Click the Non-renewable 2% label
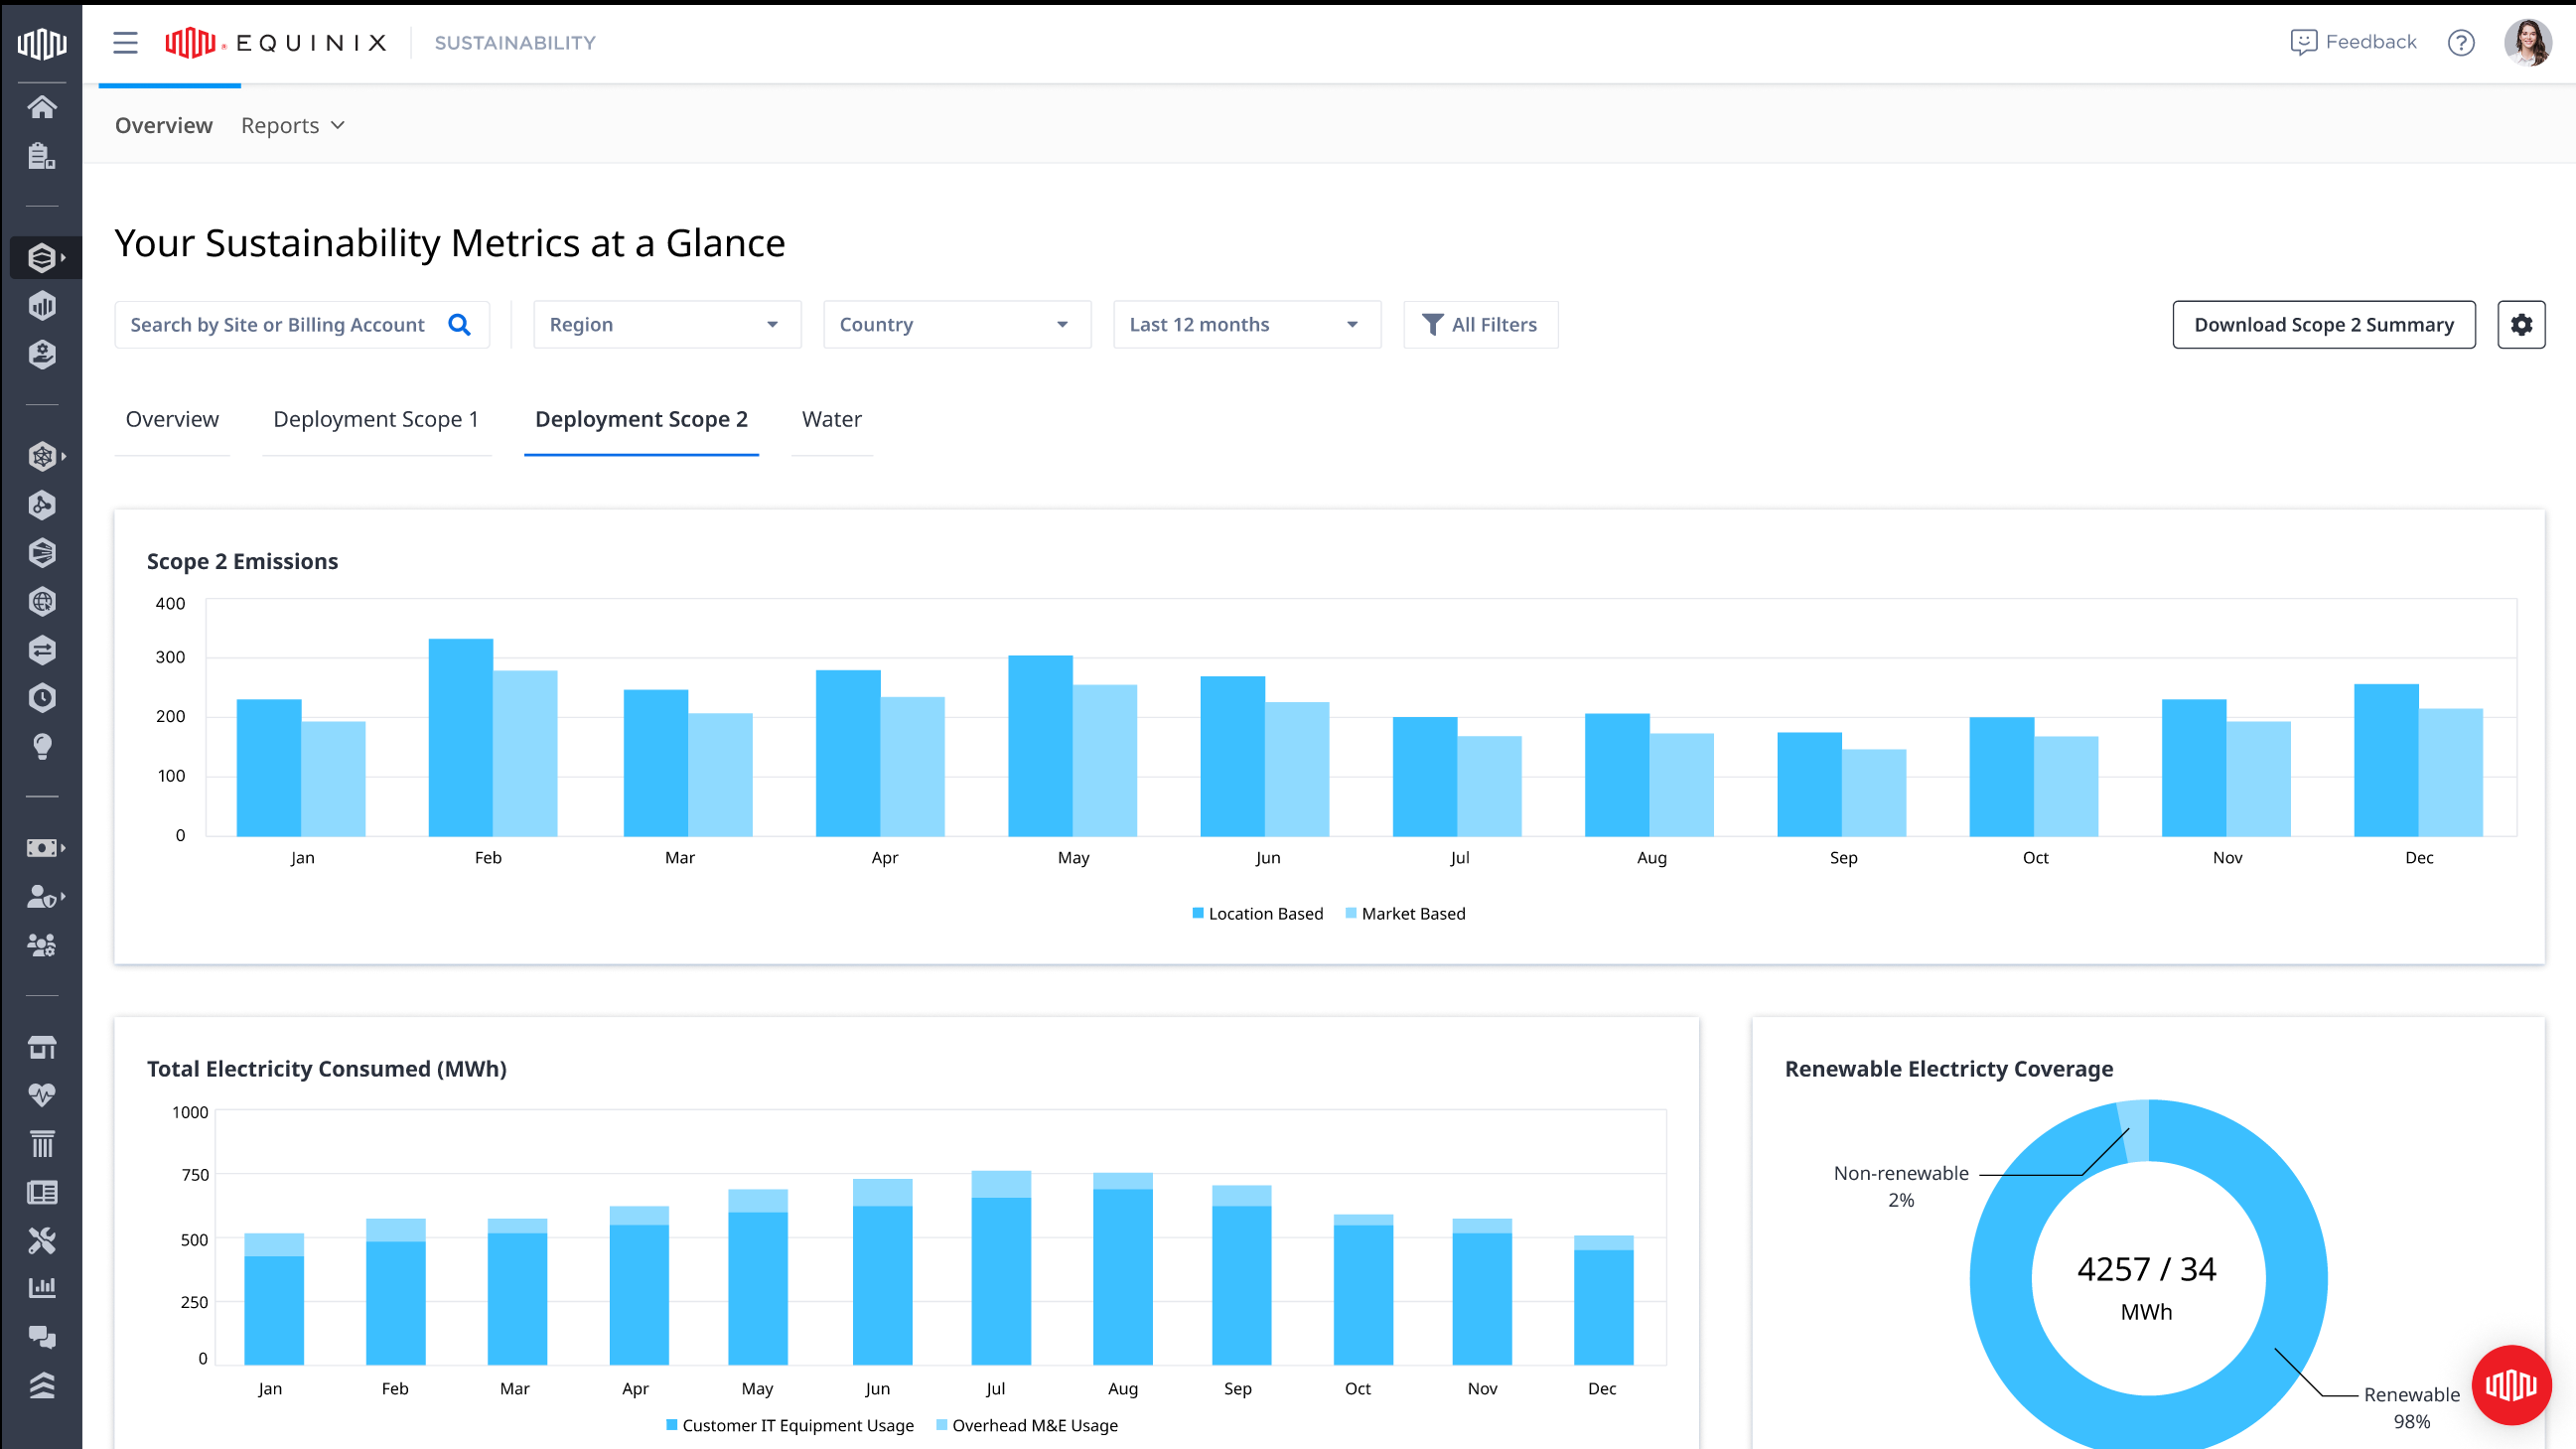This screenshot has width=2576, height=1449. 1901,1186
